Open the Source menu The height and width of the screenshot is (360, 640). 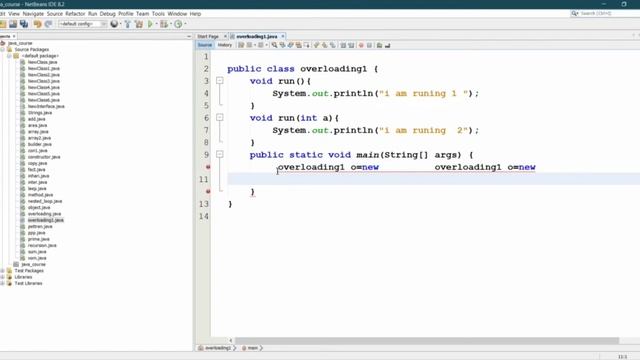[x=55, y=13]
